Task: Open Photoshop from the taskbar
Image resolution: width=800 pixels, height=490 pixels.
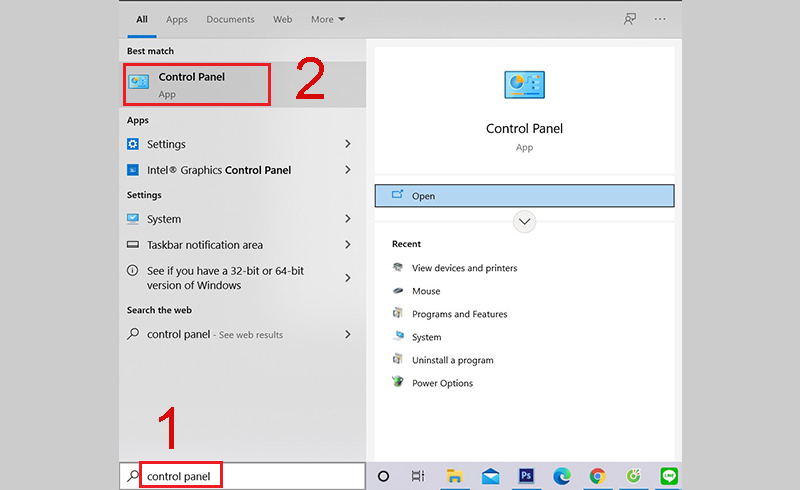Action: coord(526,476)
